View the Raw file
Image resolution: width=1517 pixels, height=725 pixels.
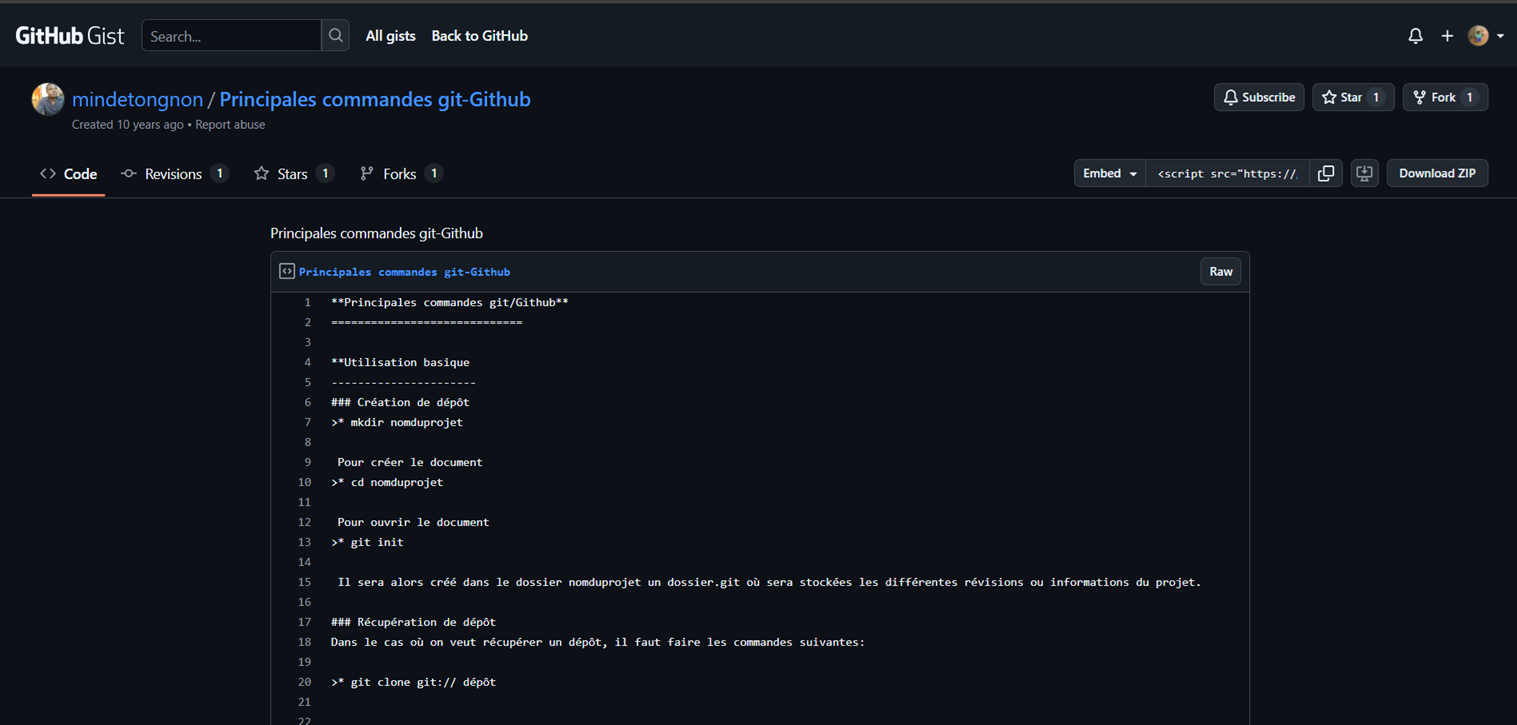click(1221, 271)
